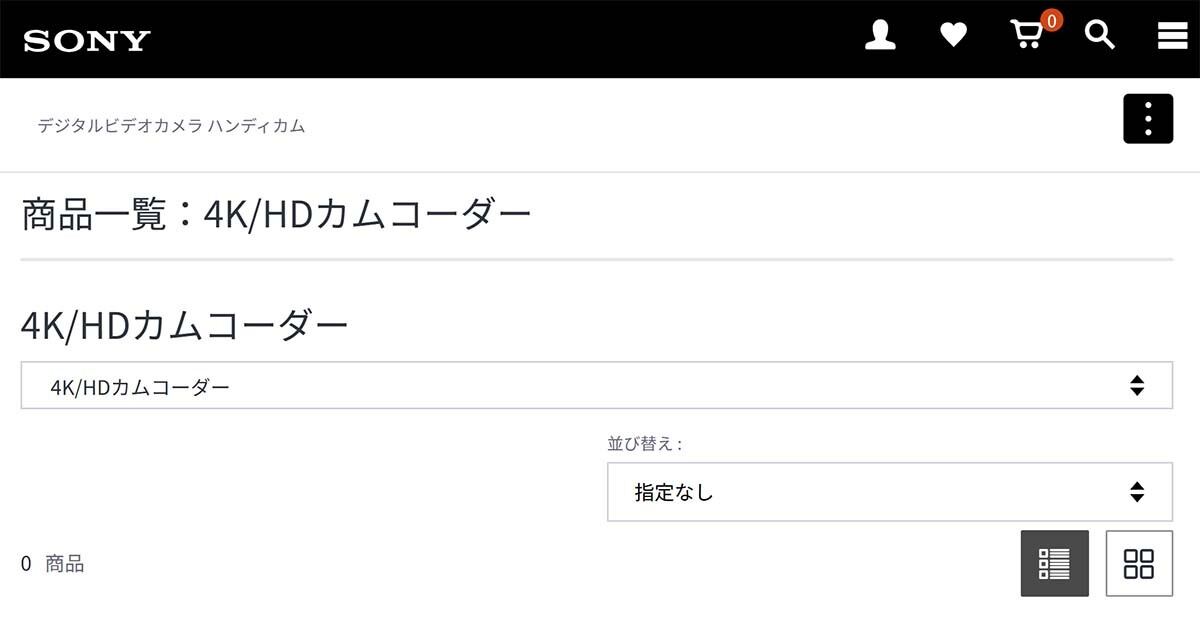Open the 4K/HDカムコーダー category dropdown
This screenshot has width=1200, height=630.
tap(596, 385)
